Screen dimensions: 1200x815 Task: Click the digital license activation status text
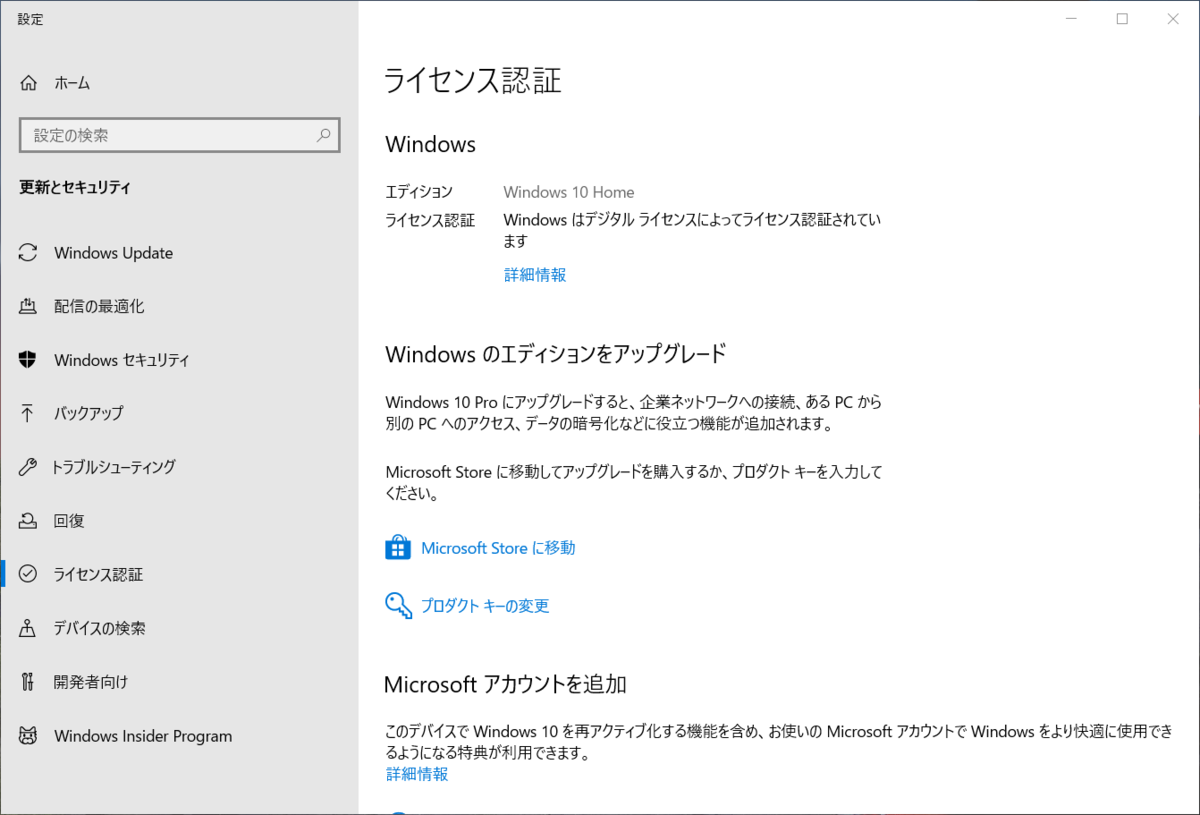point(692,231)
